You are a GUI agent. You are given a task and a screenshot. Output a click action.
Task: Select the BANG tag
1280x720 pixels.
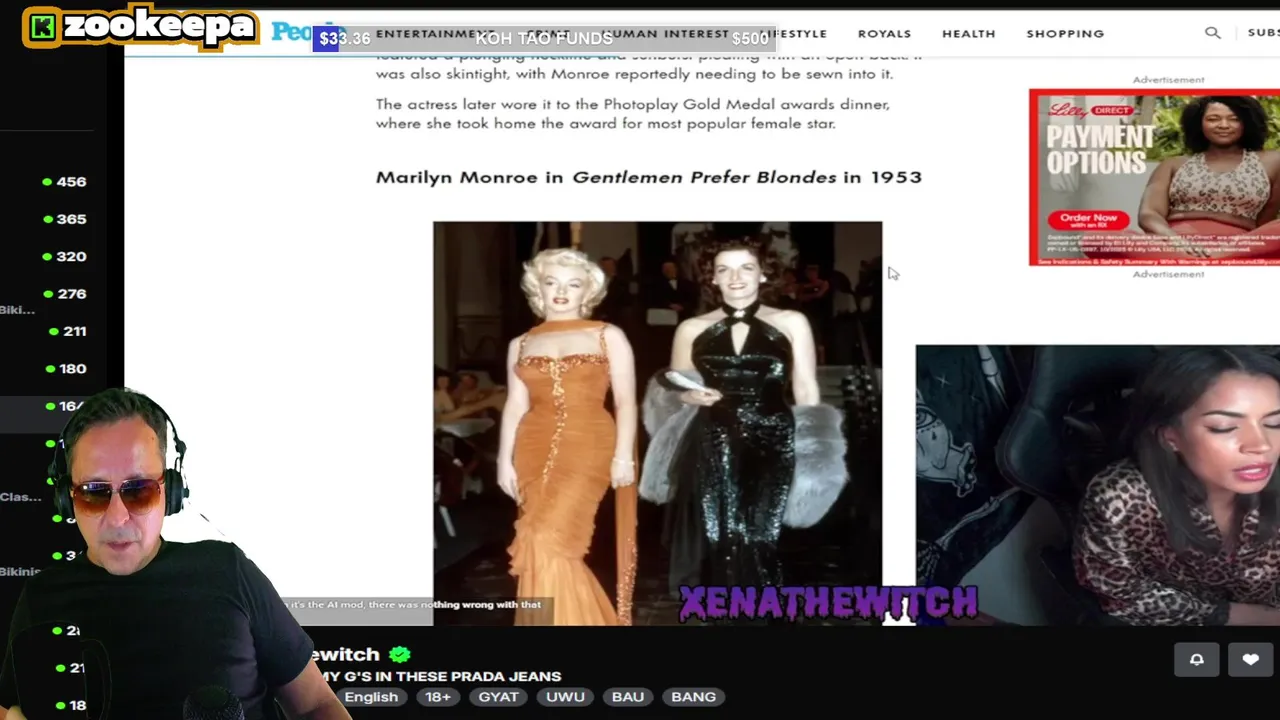tap(693, 697)
